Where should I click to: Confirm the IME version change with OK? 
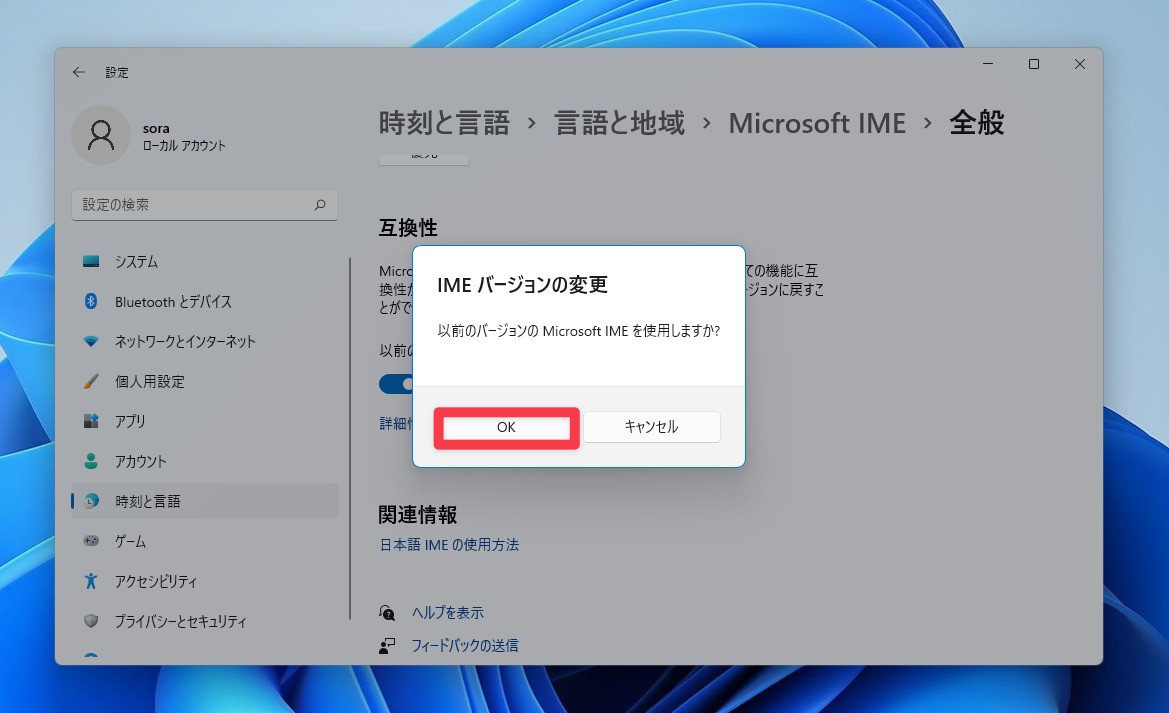[505, 427]
